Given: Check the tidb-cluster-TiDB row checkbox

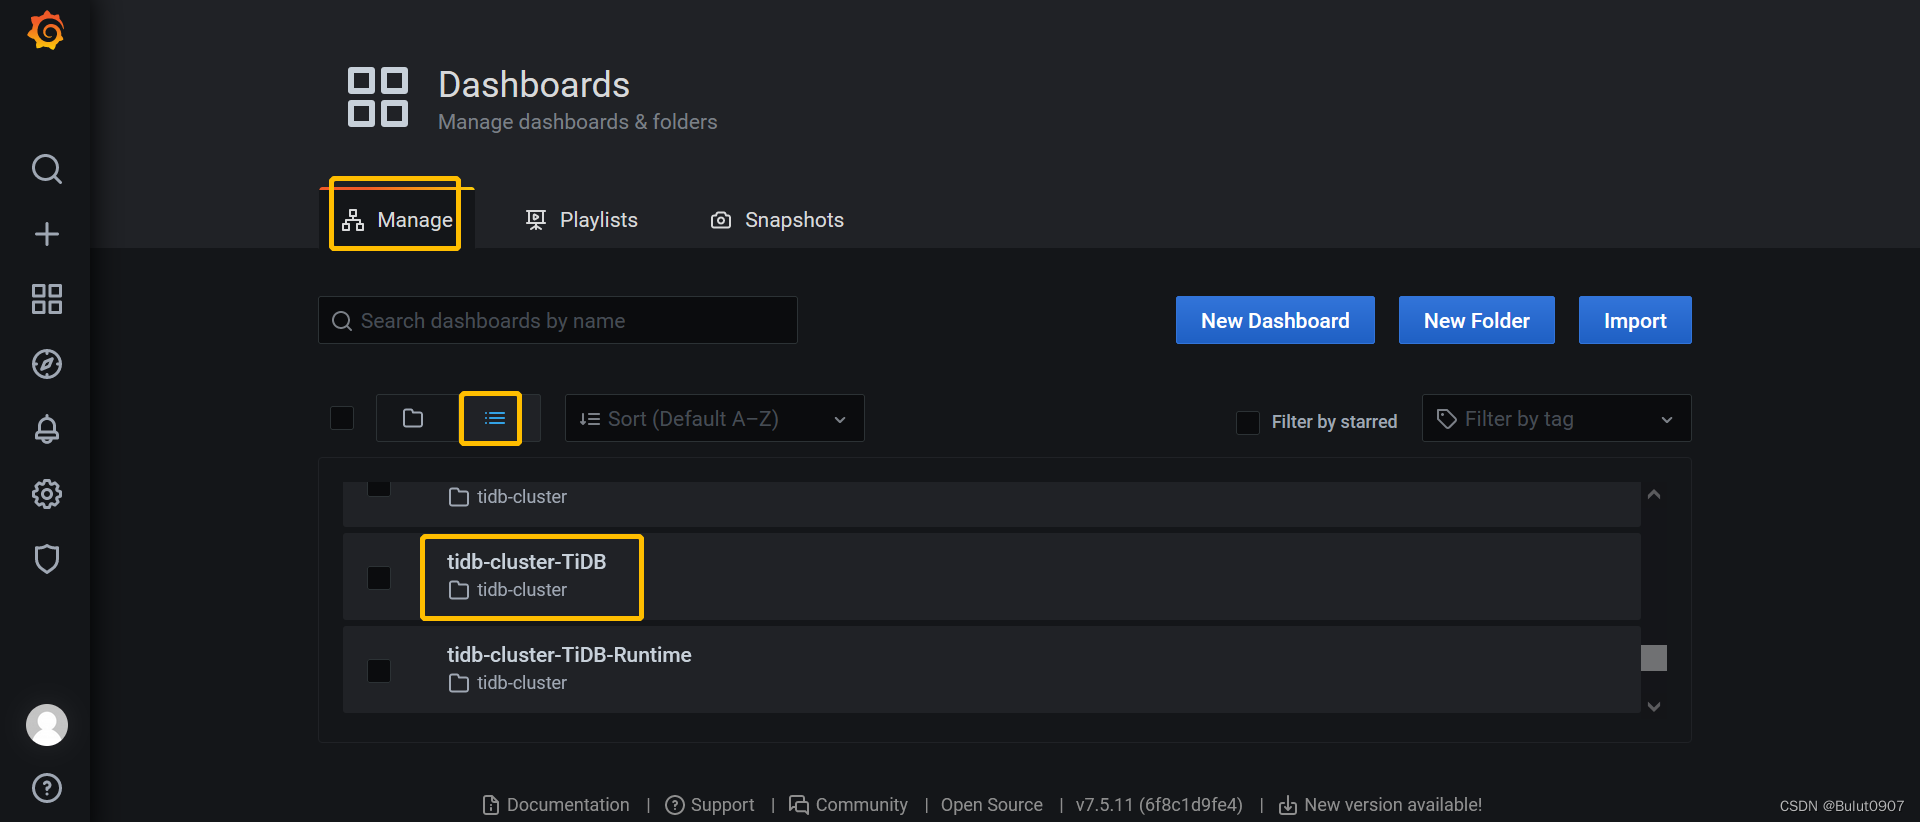Looking at the screenshot, I should click(379, 578).
